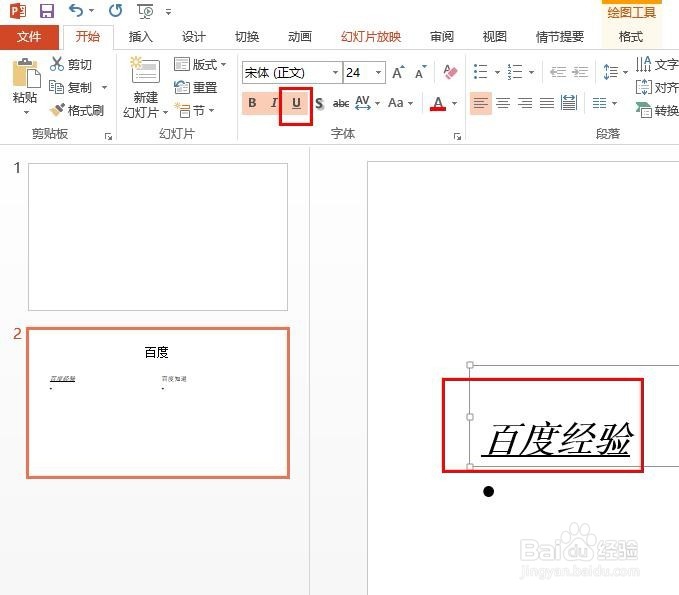This screenshot has width=679, height=595.
Task: Click 复制 to copy selection
Action: coord(71,87)
